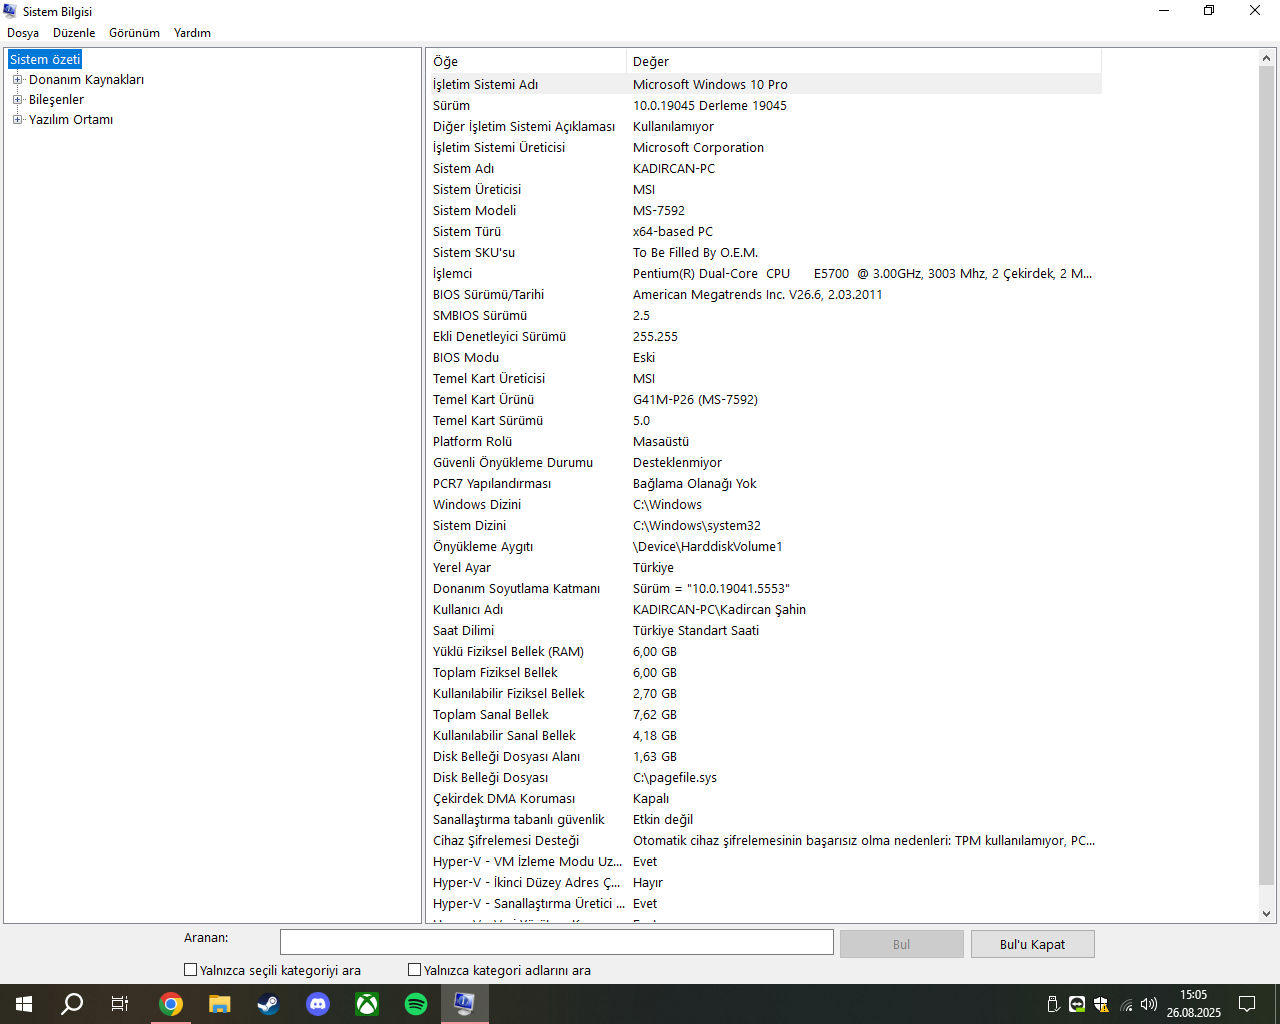The image size is (1280, 1024).
Task: Click the Sistem Bilgisi title bar icon
Action: pyautogui.click(x=10, y=11)
